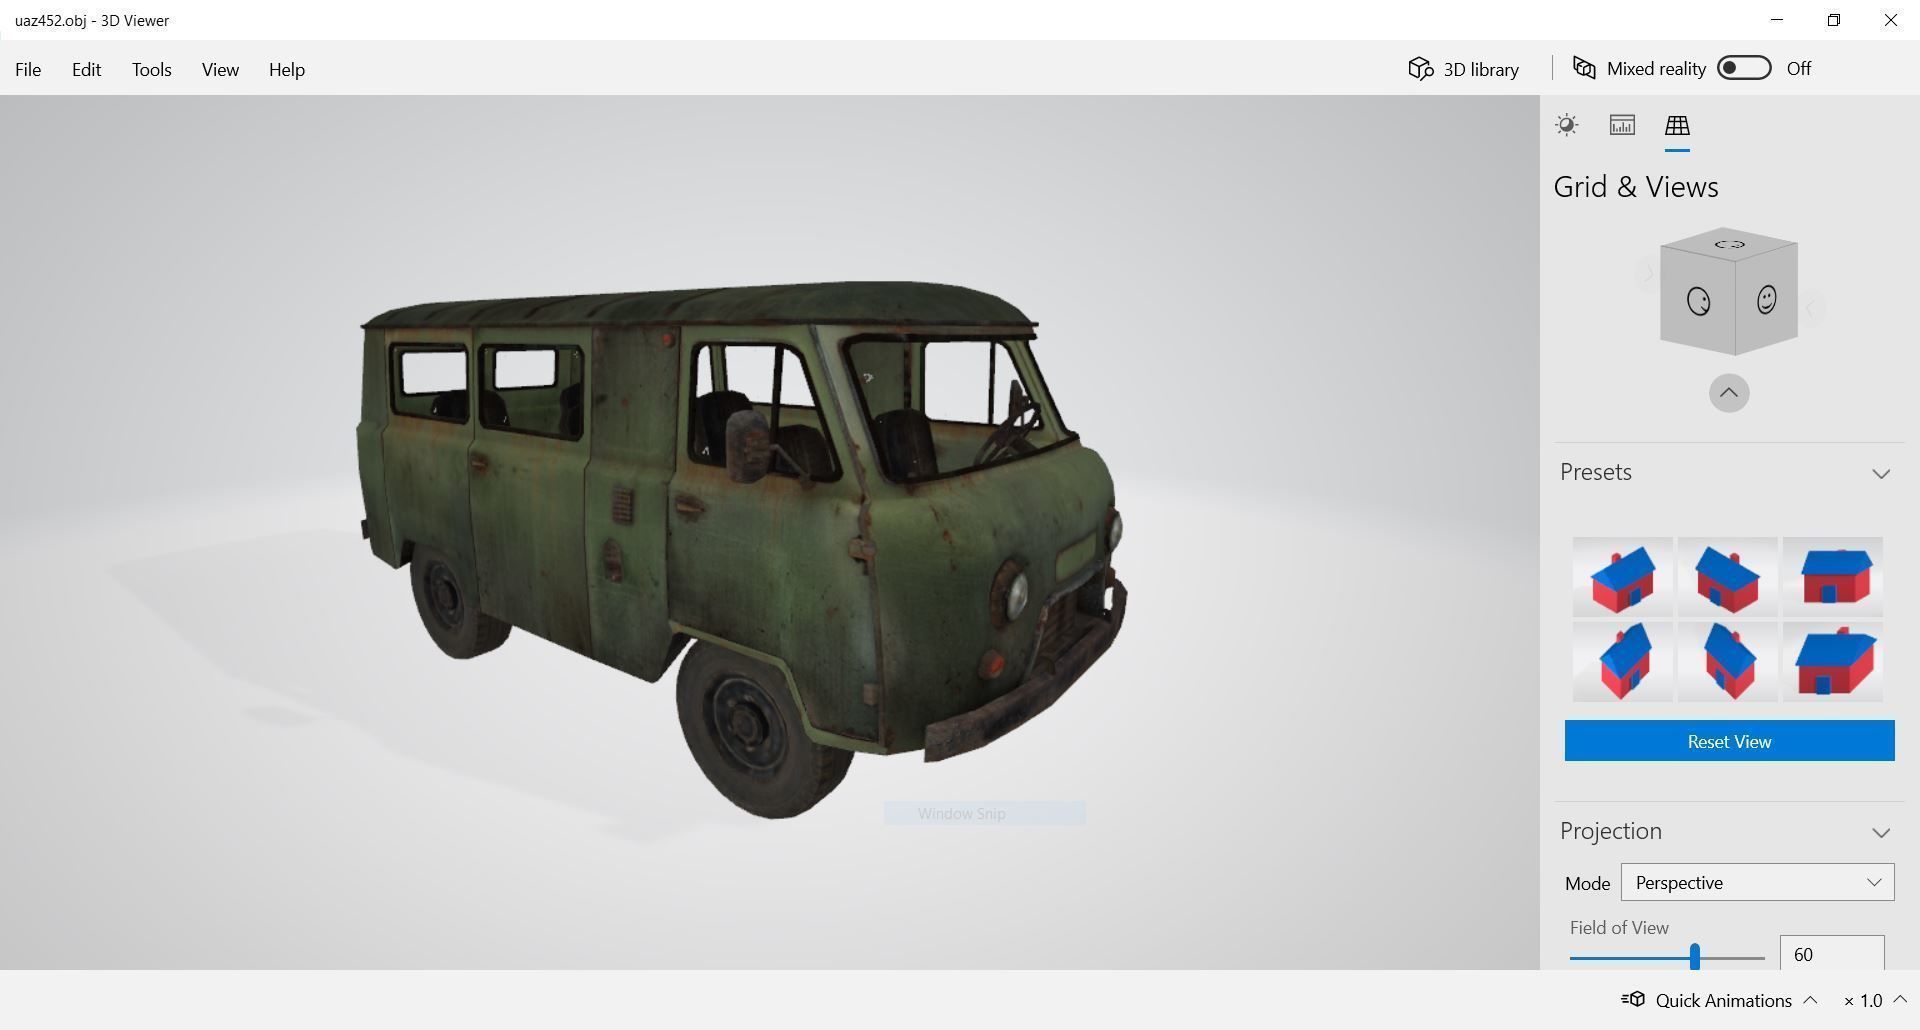Open the Tools menu

(152, 69)
